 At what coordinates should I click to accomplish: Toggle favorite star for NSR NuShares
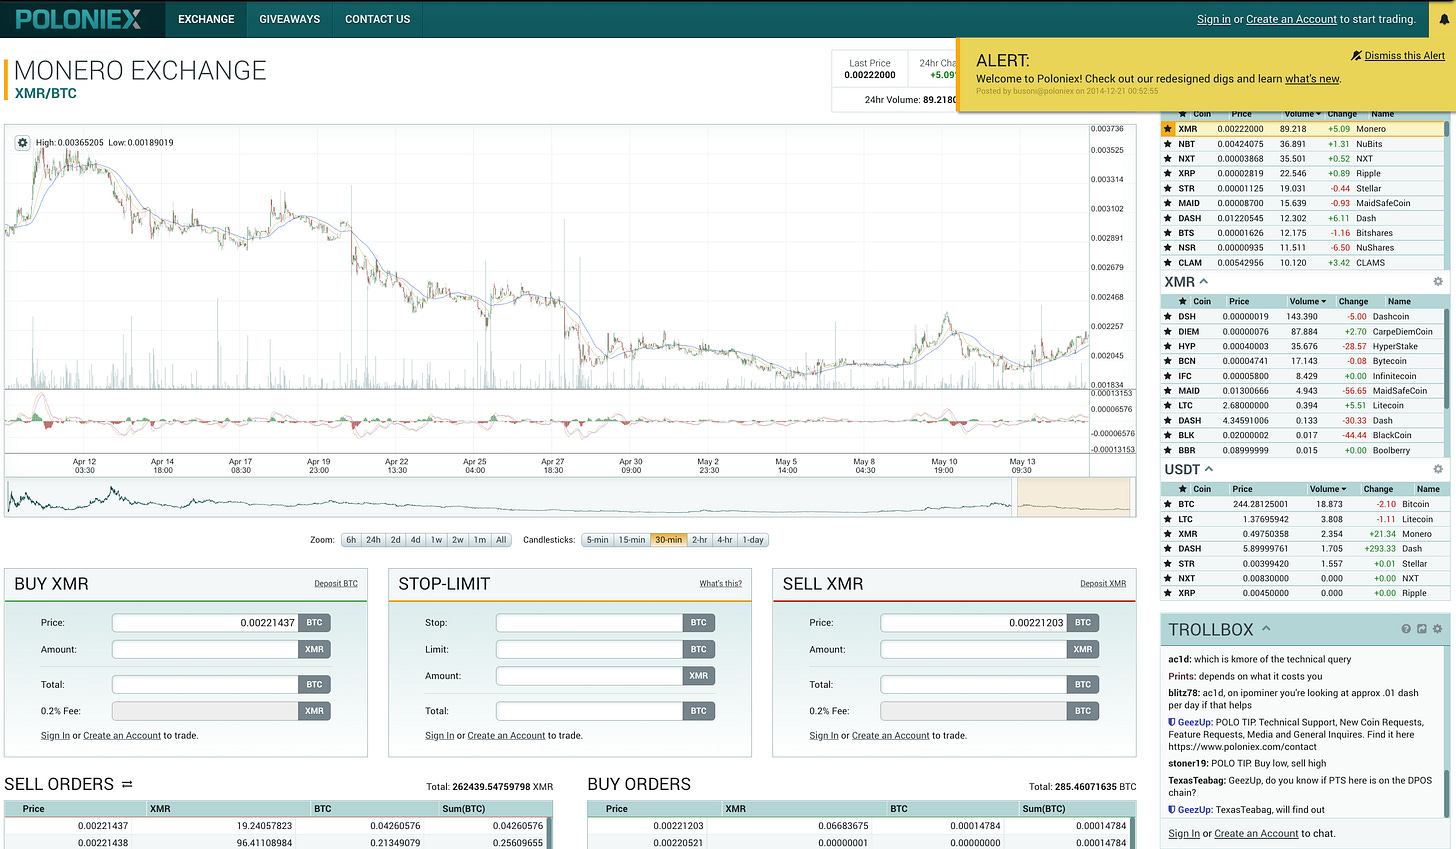(1167, 248)
